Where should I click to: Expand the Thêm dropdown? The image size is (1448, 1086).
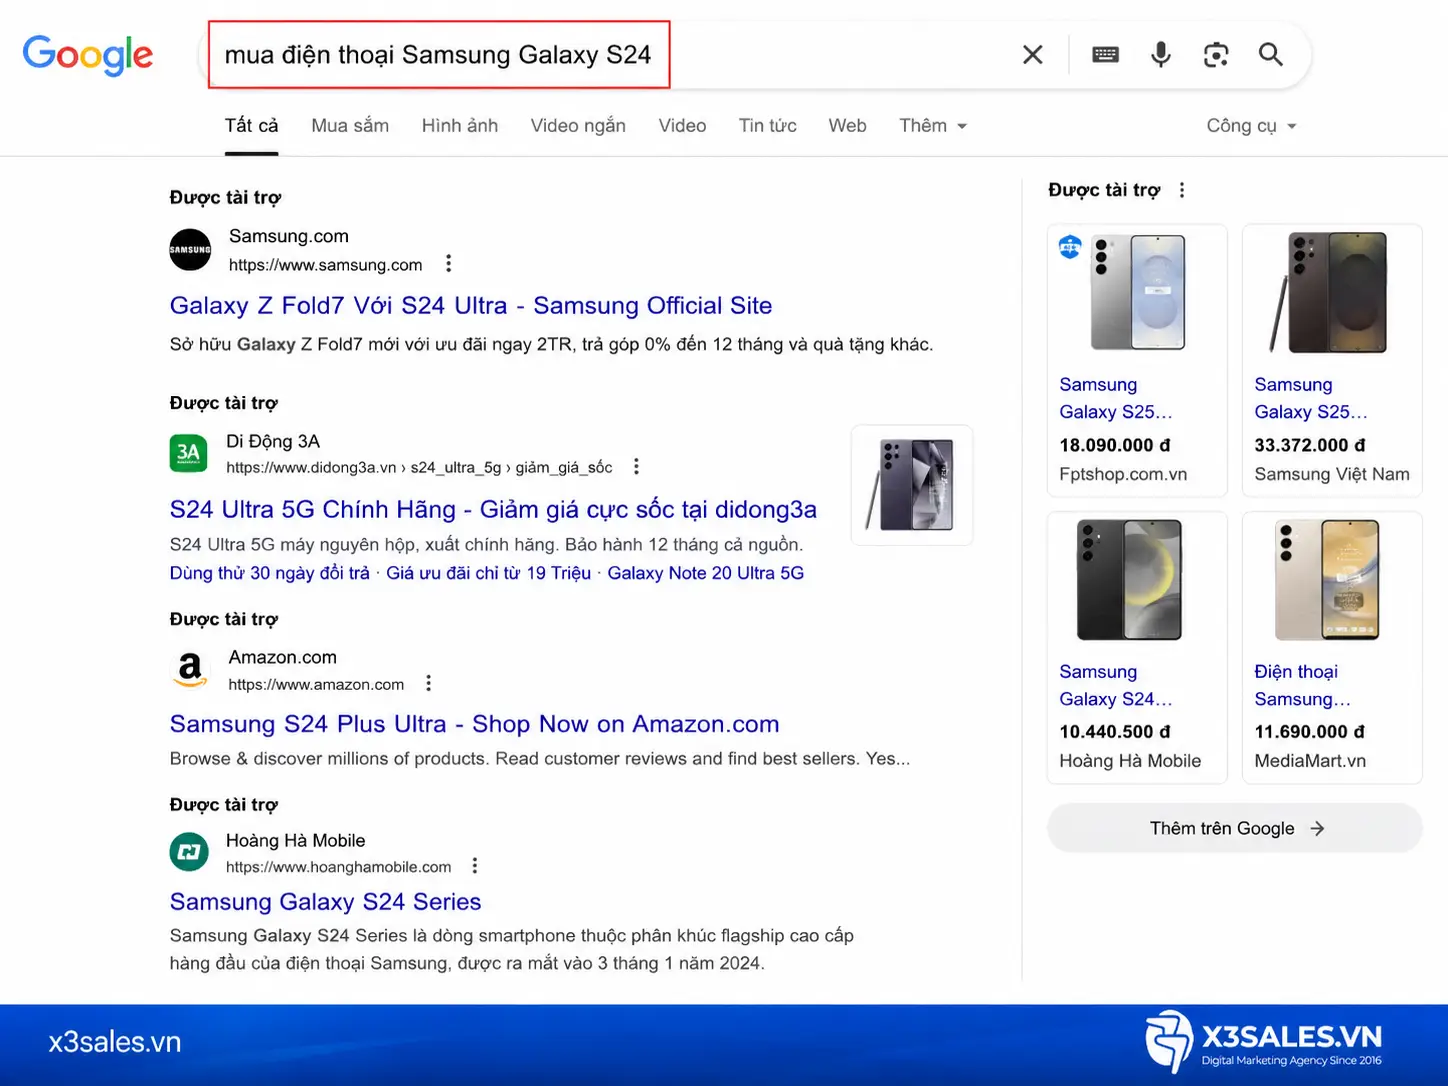click(933, 126)
